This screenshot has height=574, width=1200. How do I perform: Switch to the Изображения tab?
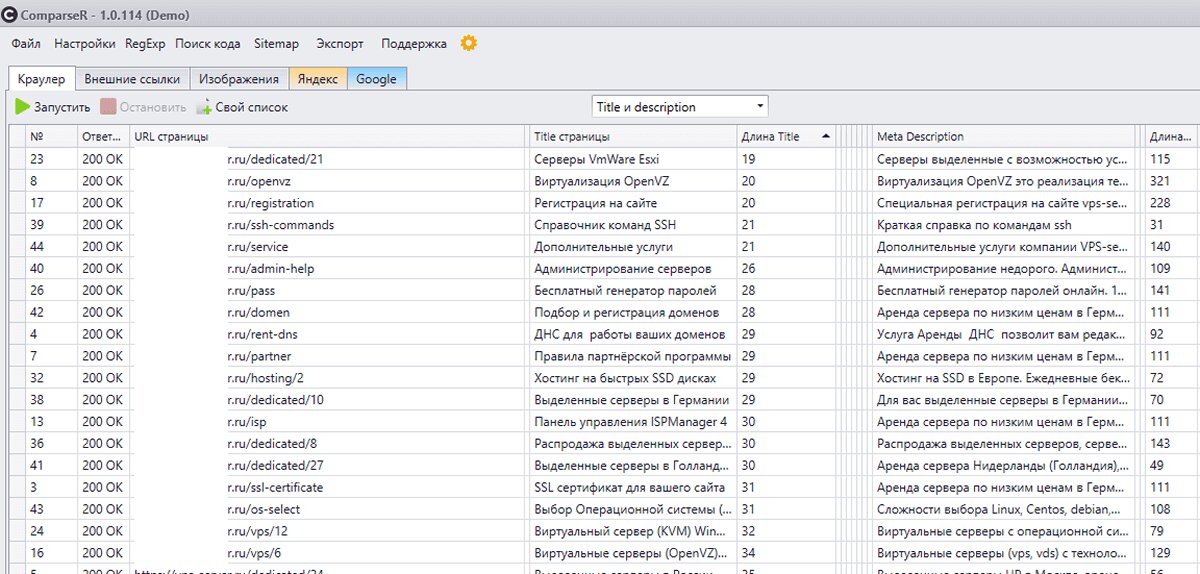238,79
